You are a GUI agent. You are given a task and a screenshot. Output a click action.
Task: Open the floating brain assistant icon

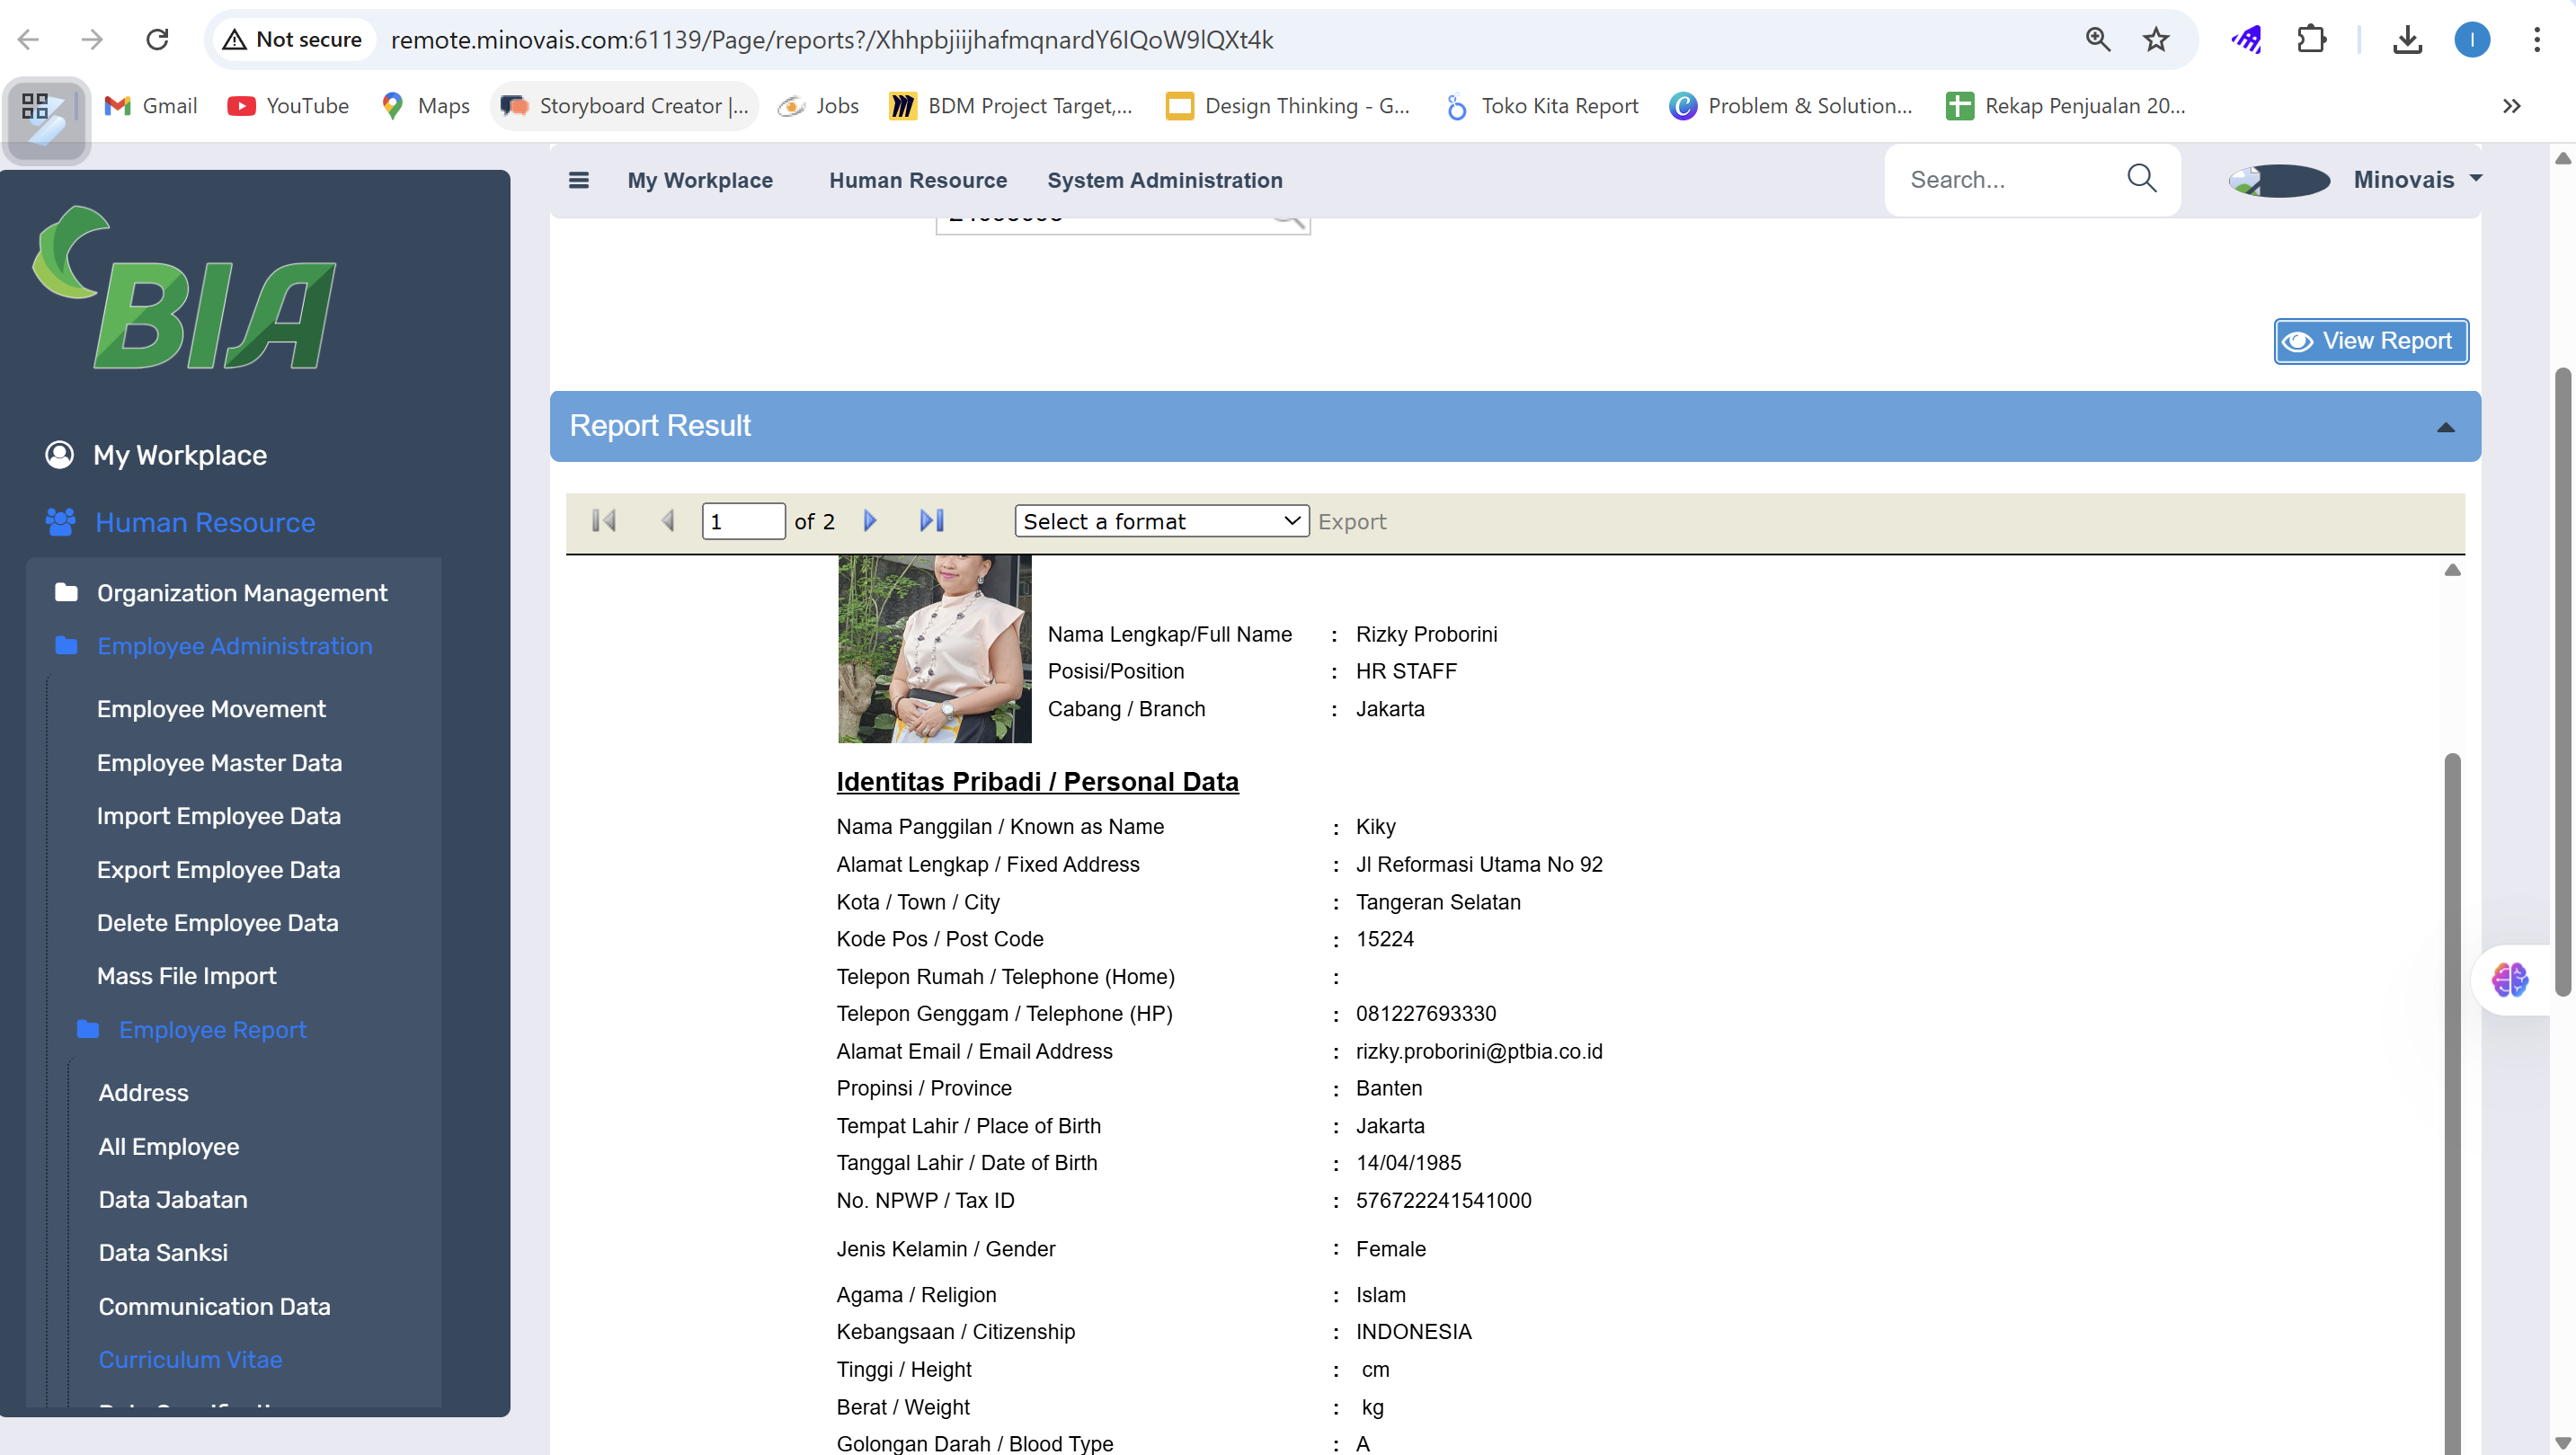click(x=2510, y=980)
